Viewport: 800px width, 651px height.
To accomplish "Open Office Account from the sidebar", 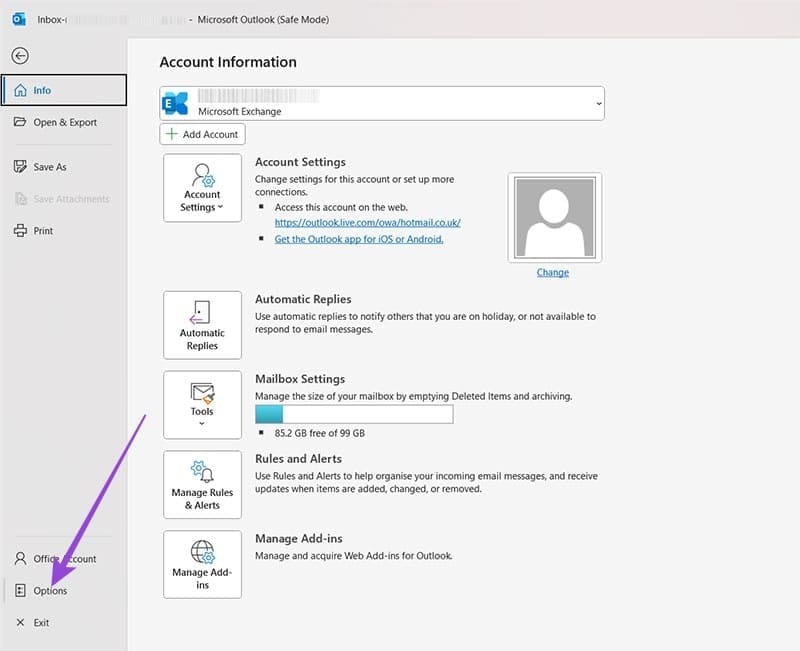I will click(x=20, y=559).
